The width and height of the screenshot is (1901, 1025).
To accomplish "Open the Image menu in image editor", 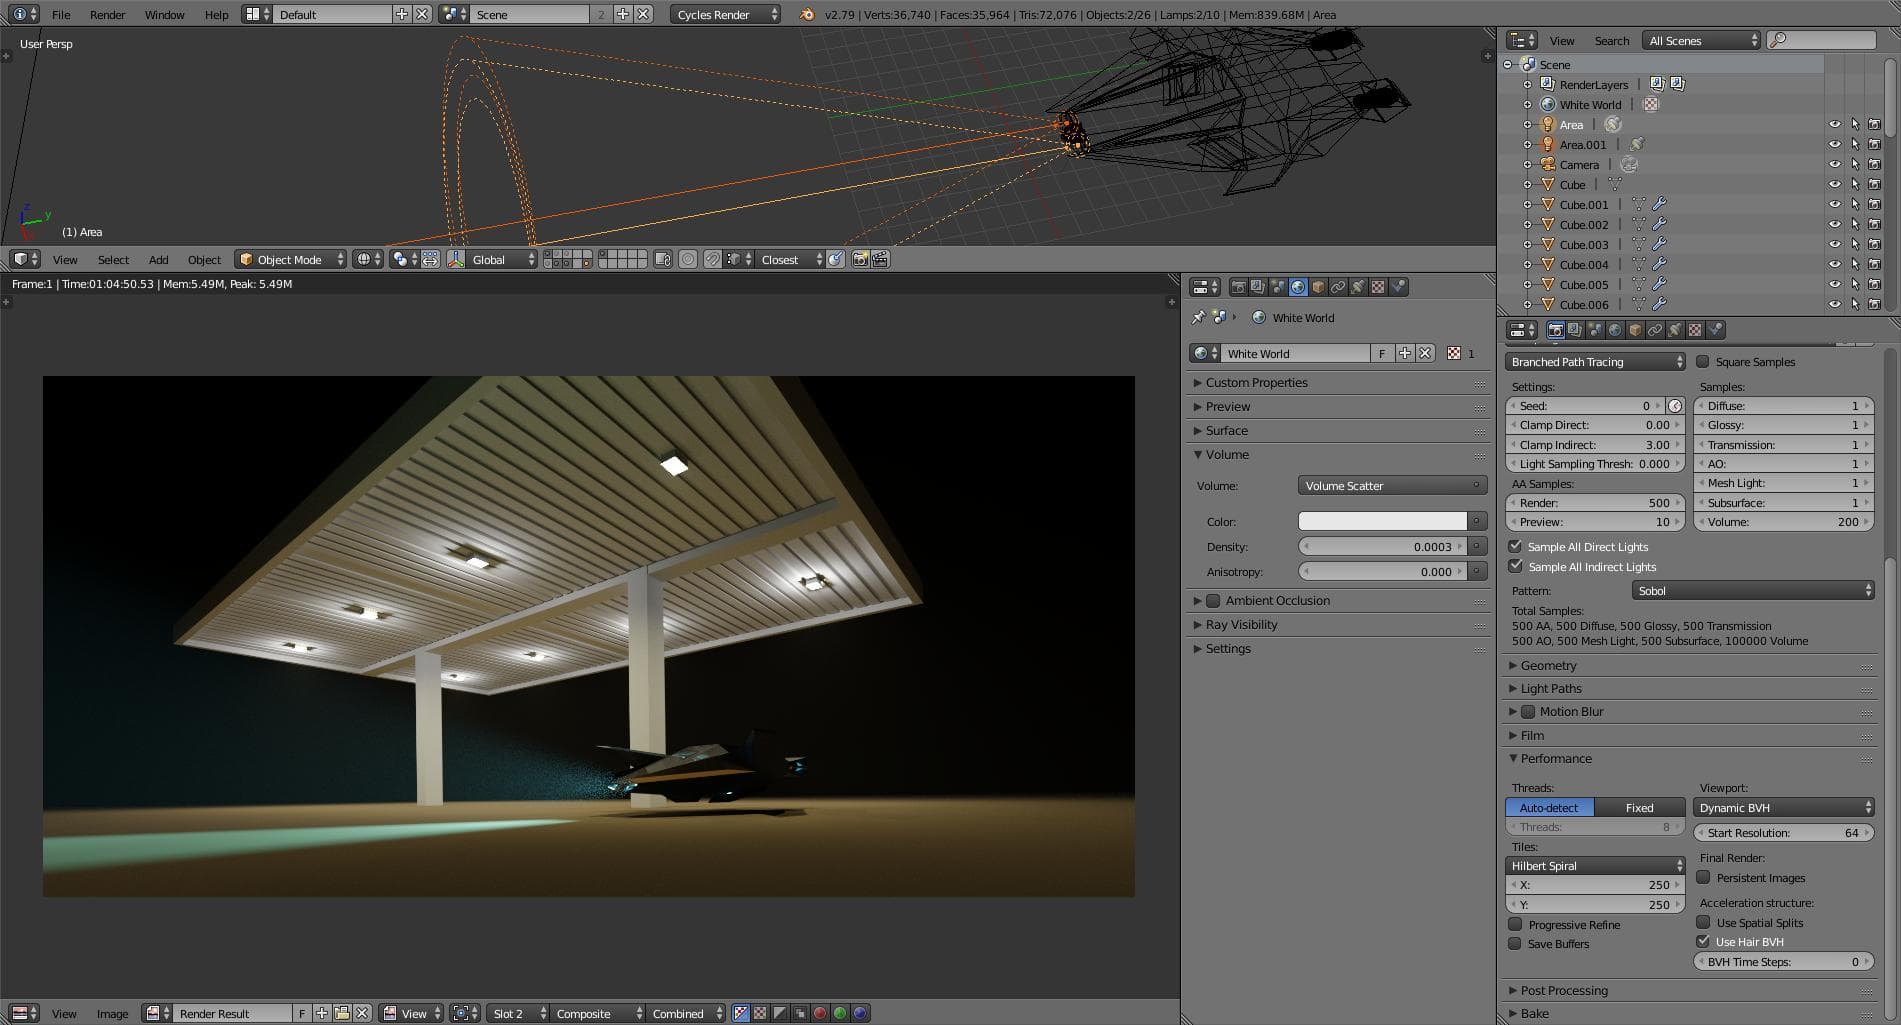I will coord(112,1014).
